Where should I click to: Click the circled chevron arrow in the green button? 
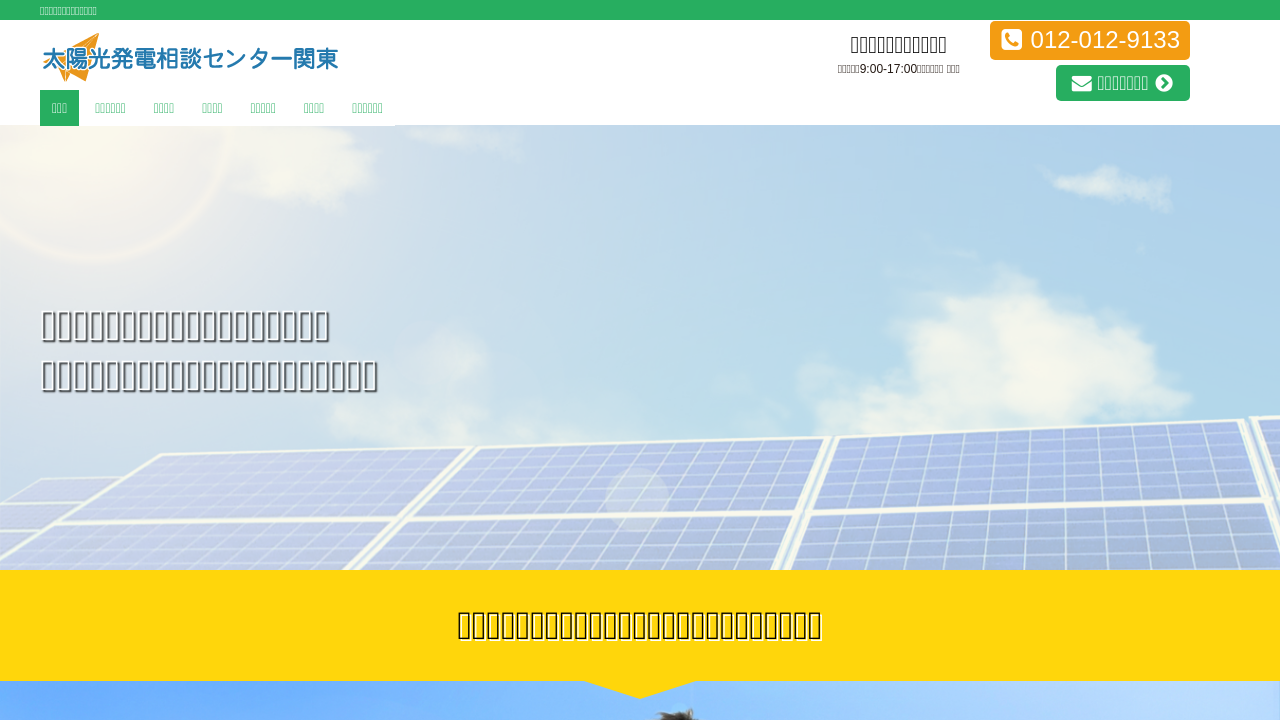coord(1164,83)
